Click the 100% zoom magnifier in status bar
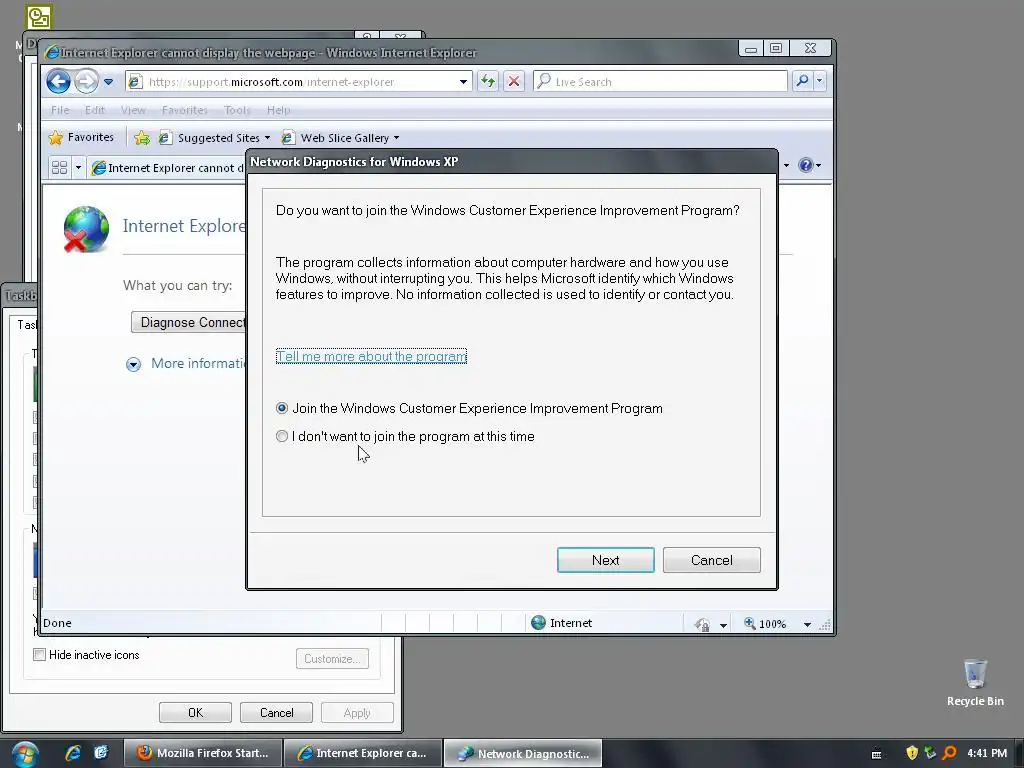1024x768 pixels. click(x=750, y=624)
